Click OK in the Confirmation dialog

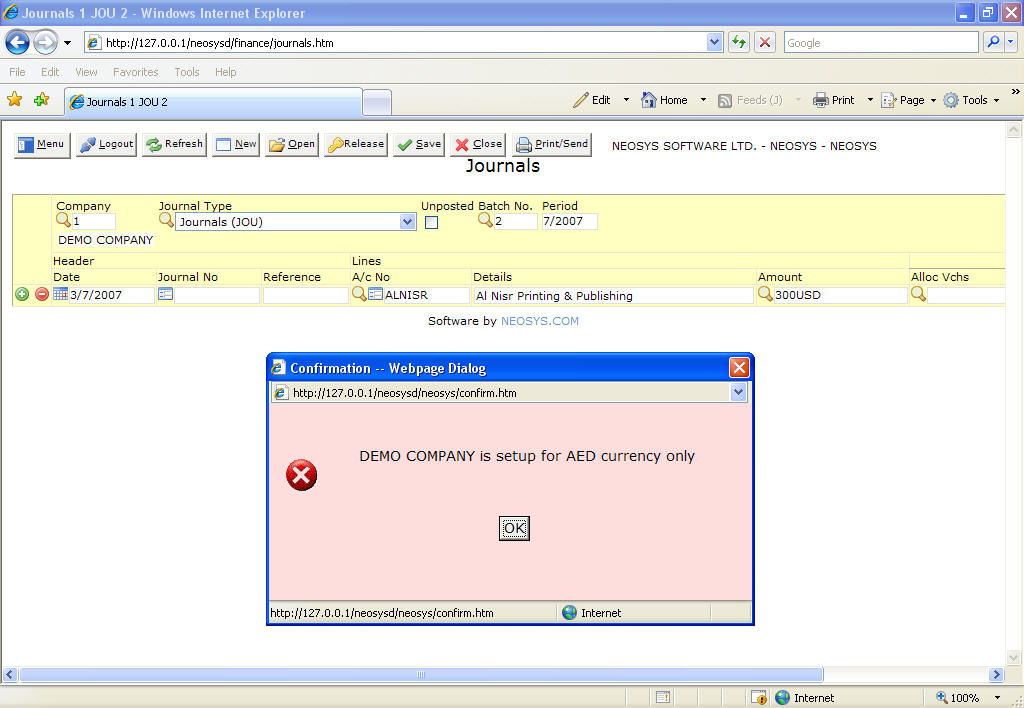tap(515, 528)
